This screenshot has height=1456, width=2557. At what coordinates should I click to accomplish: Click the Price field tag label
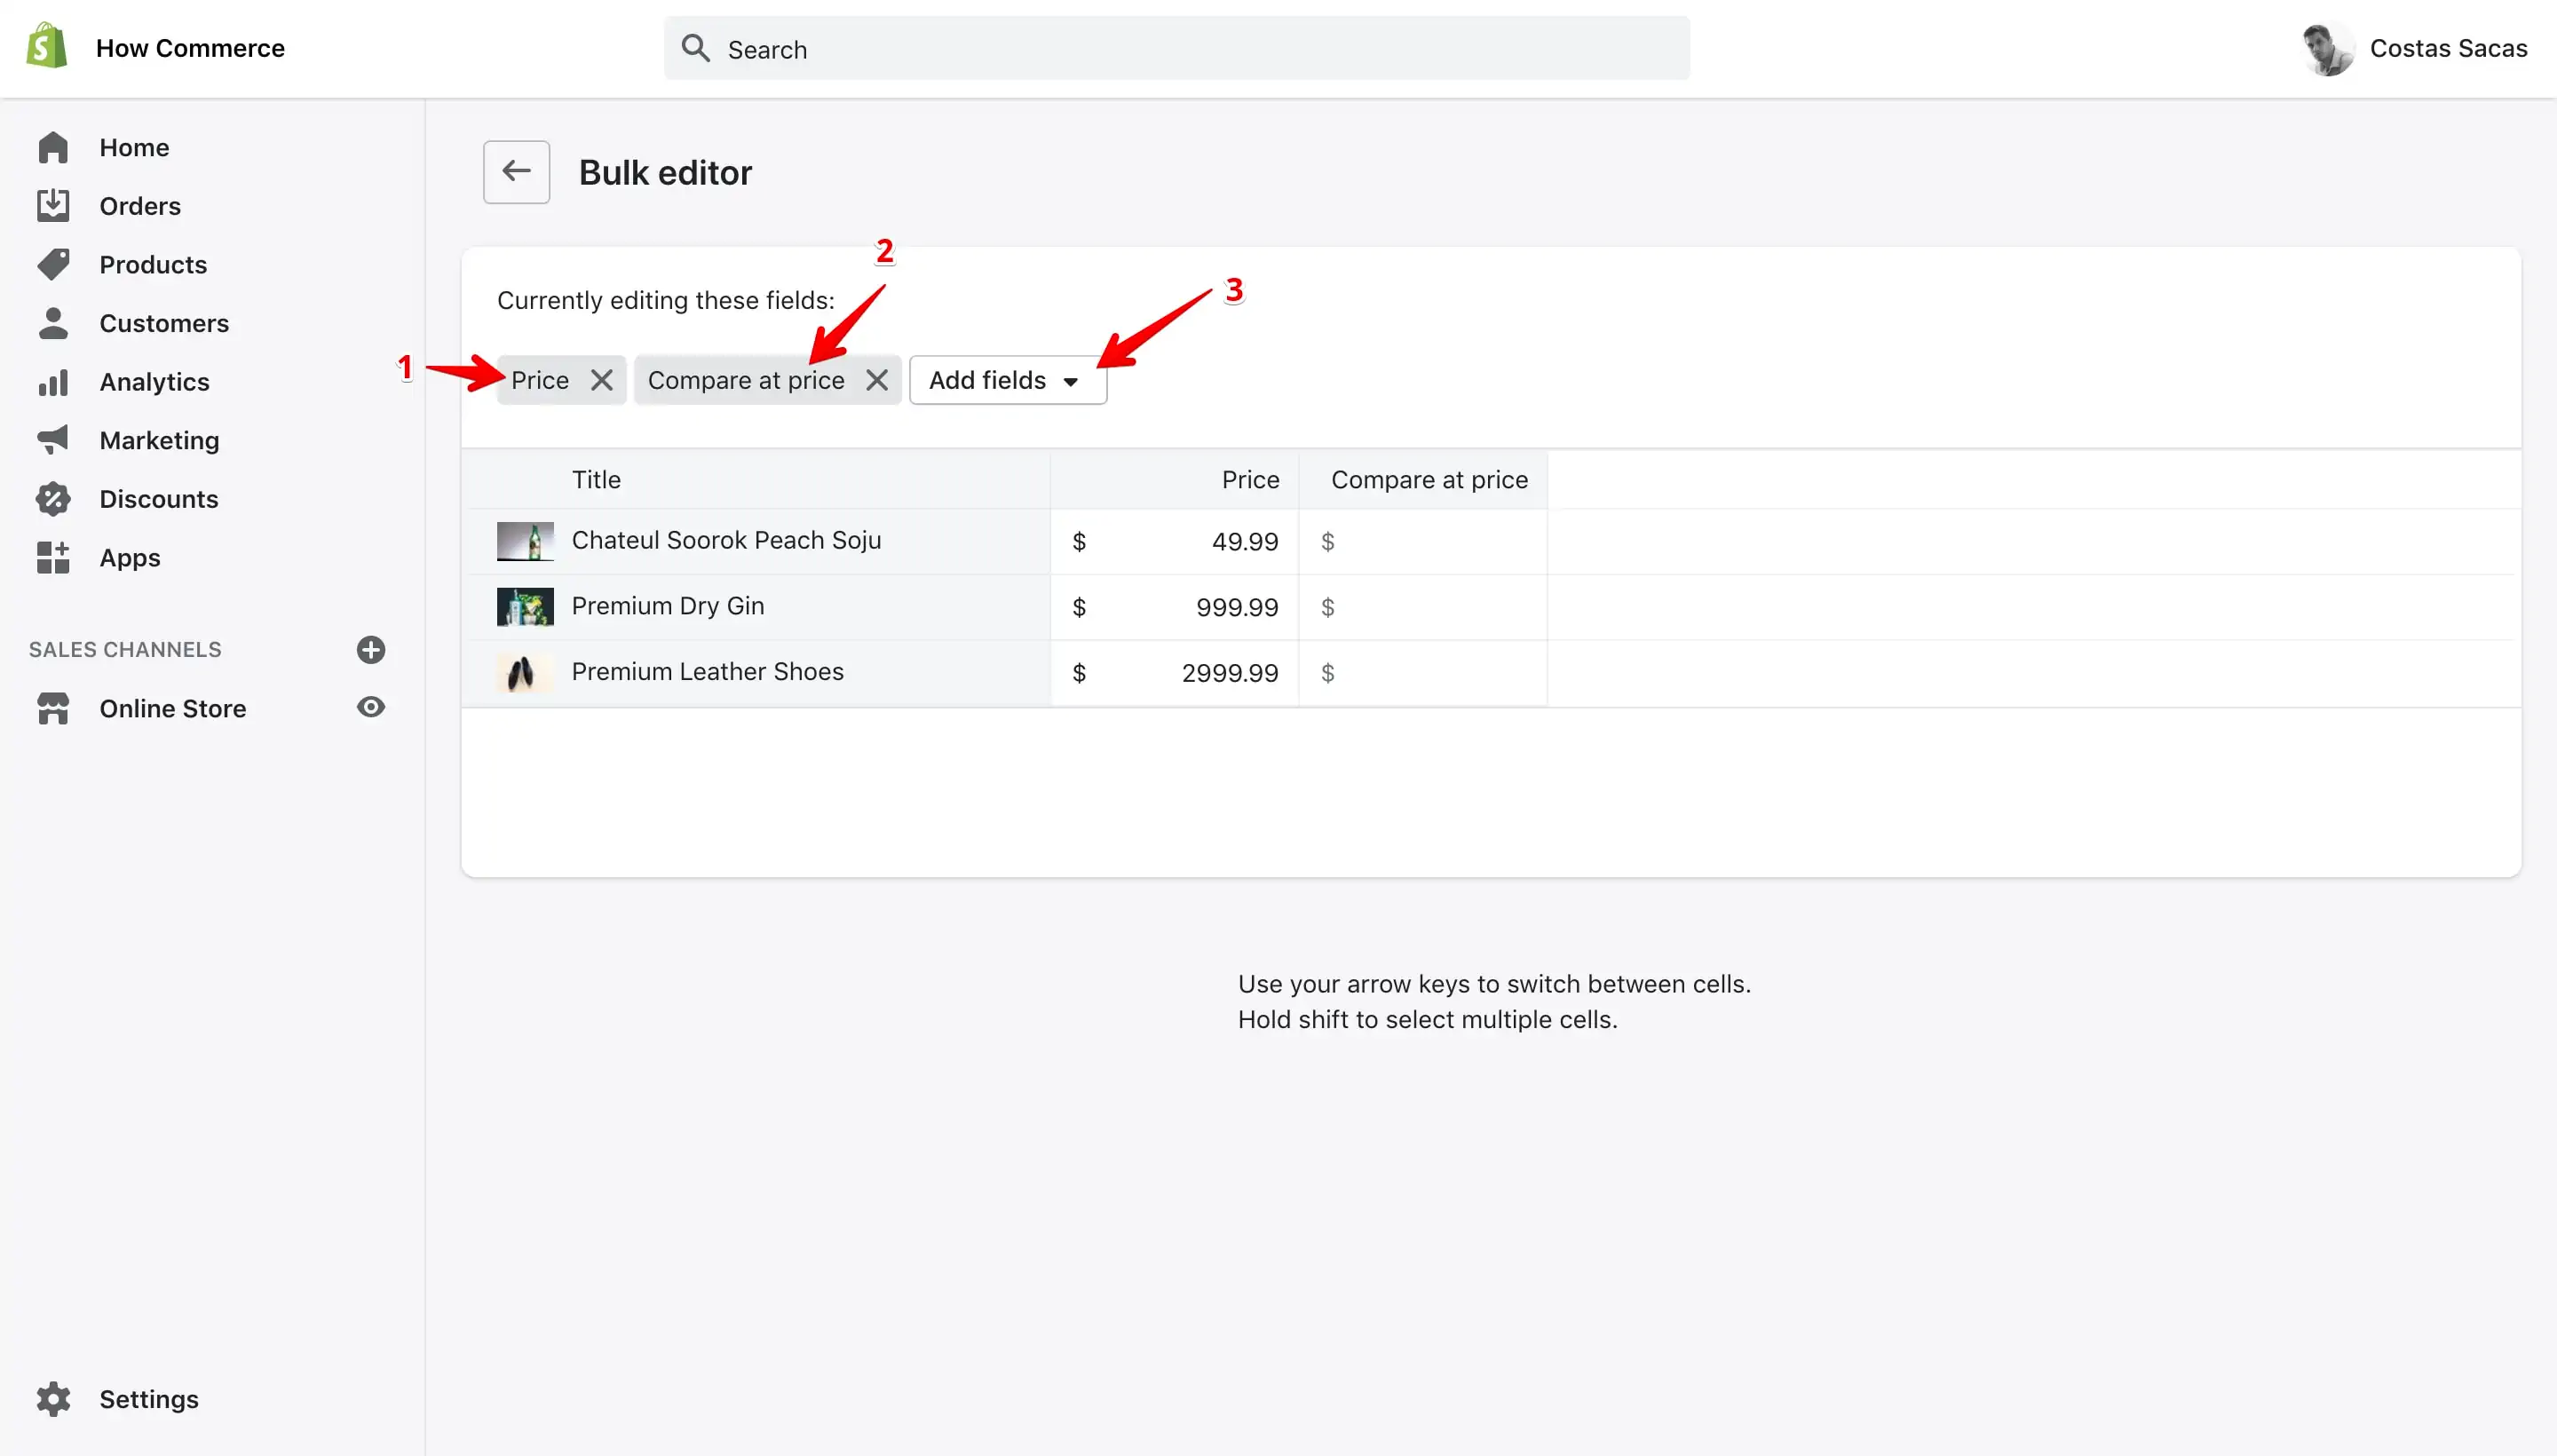pos(540,380)
